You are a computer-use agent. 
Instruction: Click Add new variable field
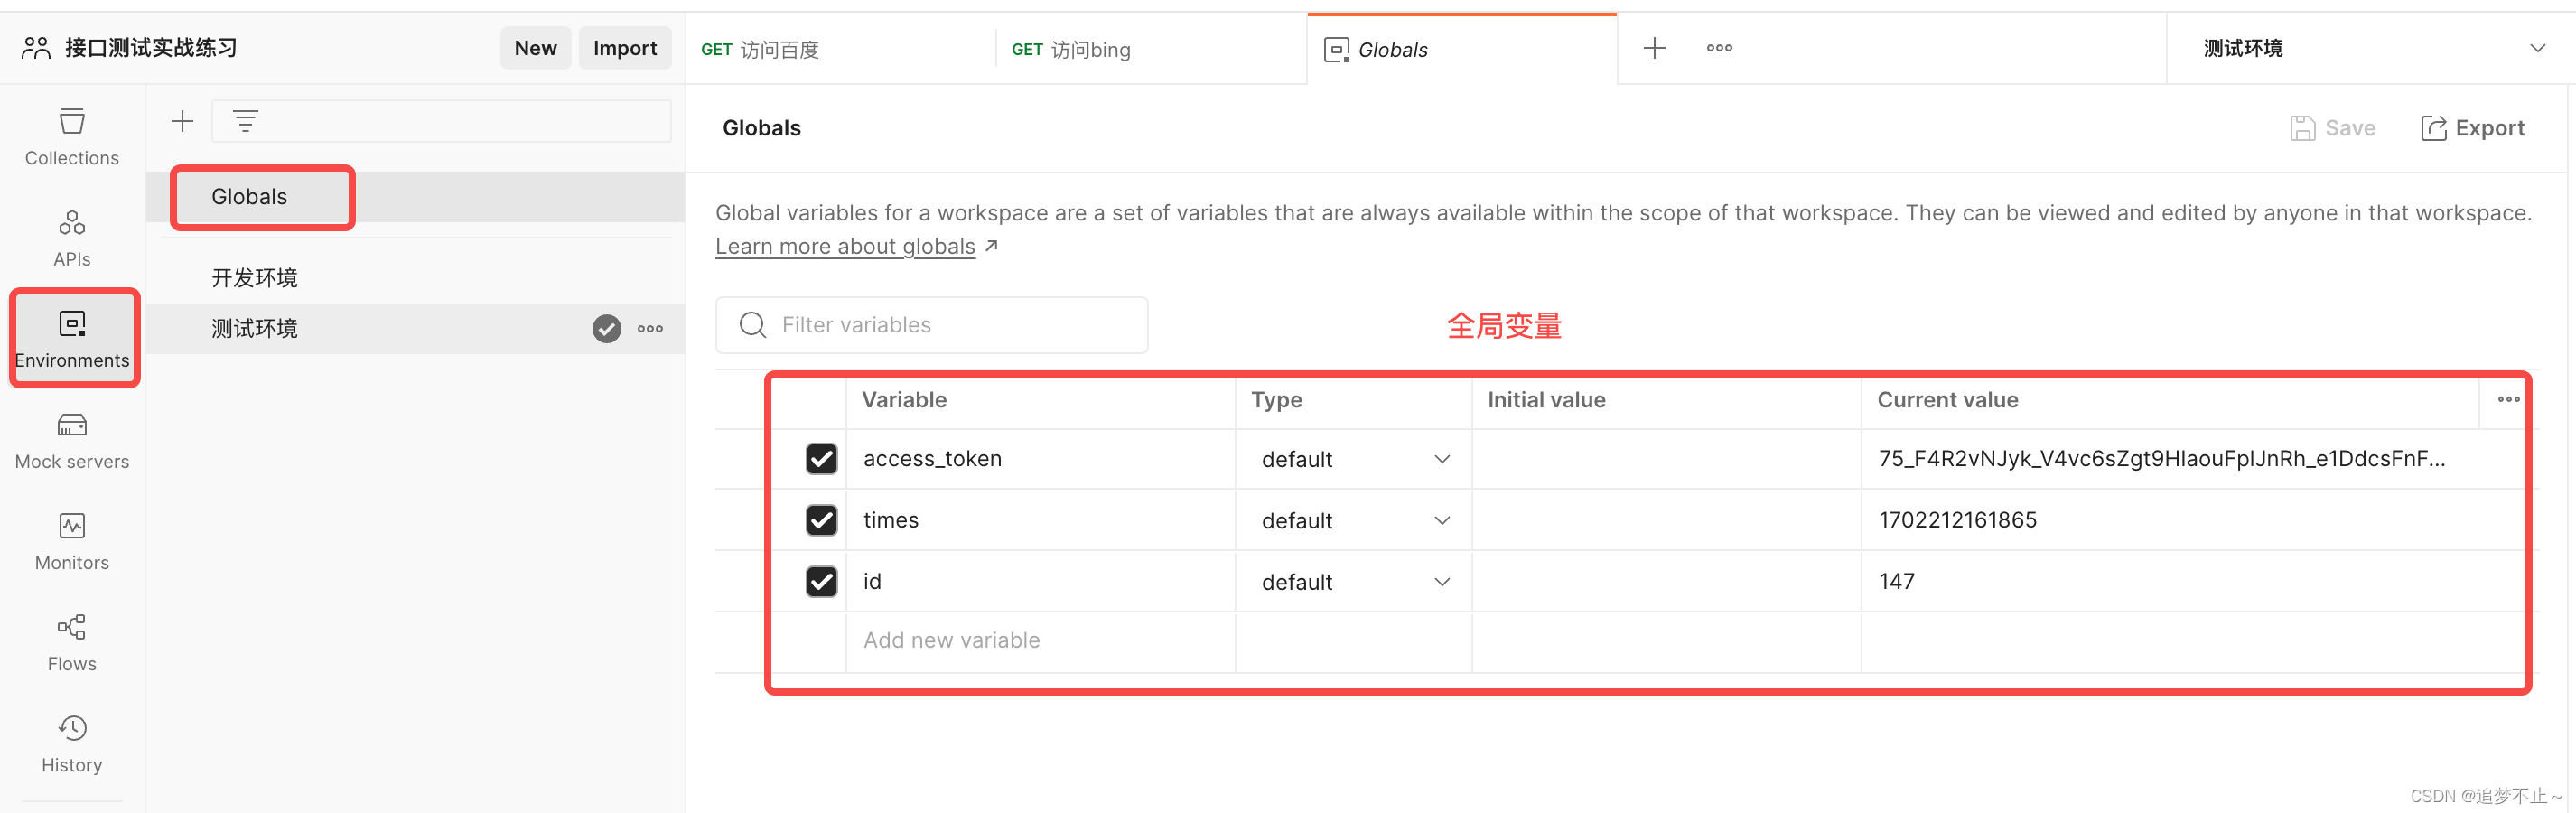1040,640
